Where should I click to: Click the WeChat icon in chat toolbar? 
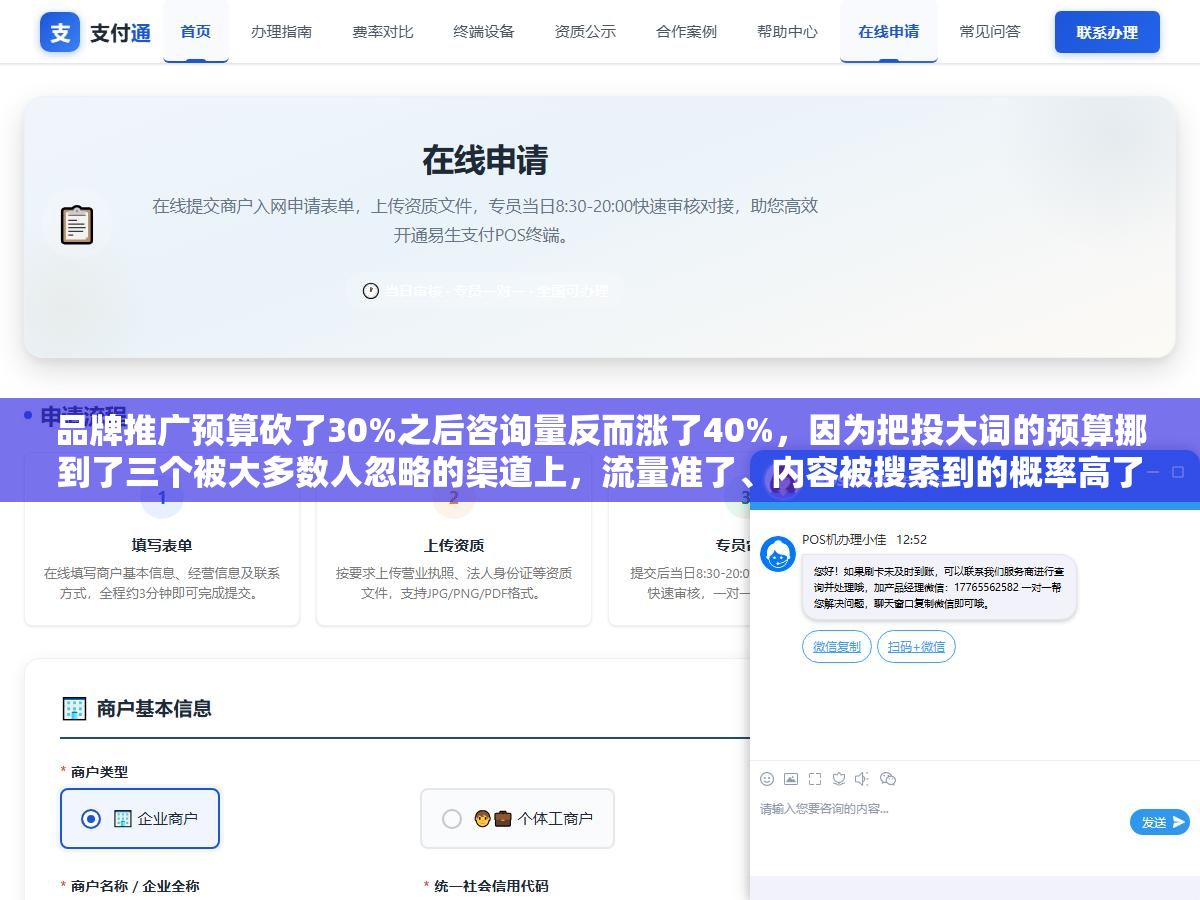coord(888,779)
